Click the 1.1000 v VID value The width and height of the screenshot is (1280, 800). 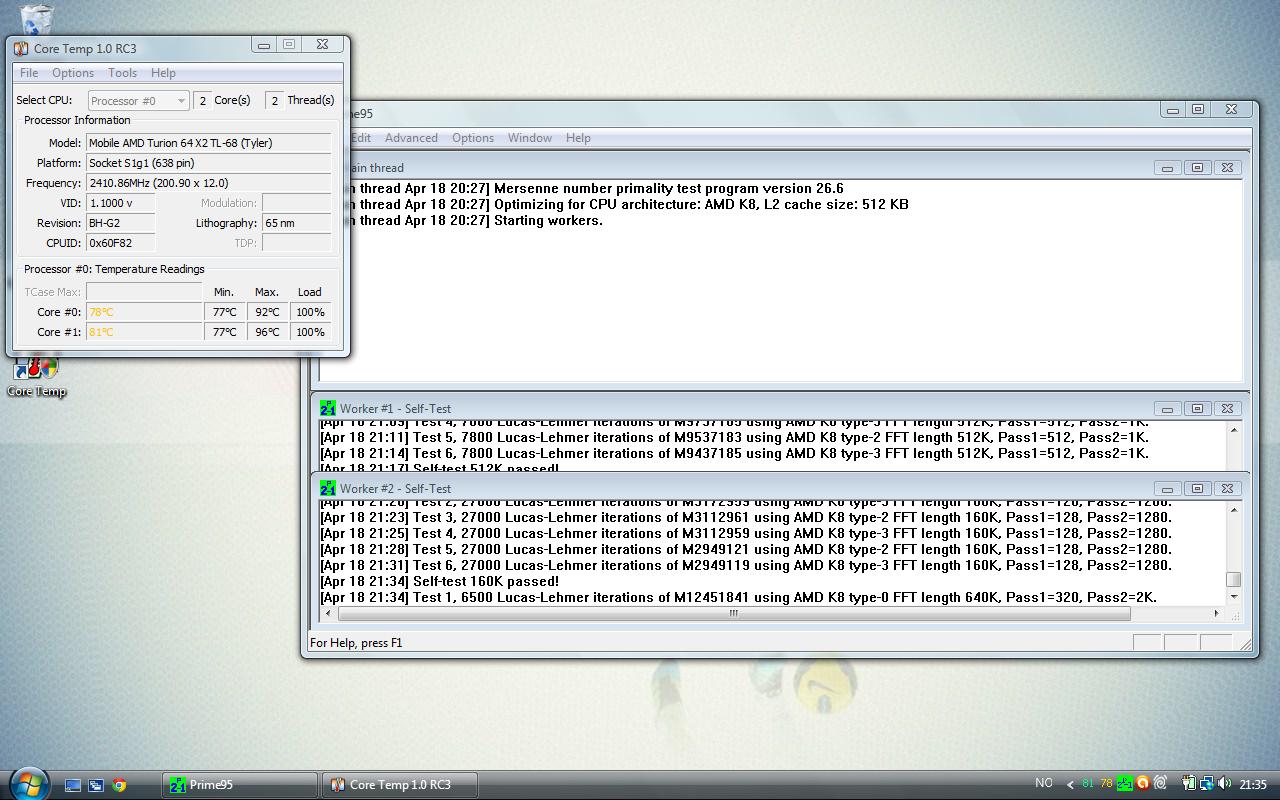pyautogui.click(x=120, y=203)
